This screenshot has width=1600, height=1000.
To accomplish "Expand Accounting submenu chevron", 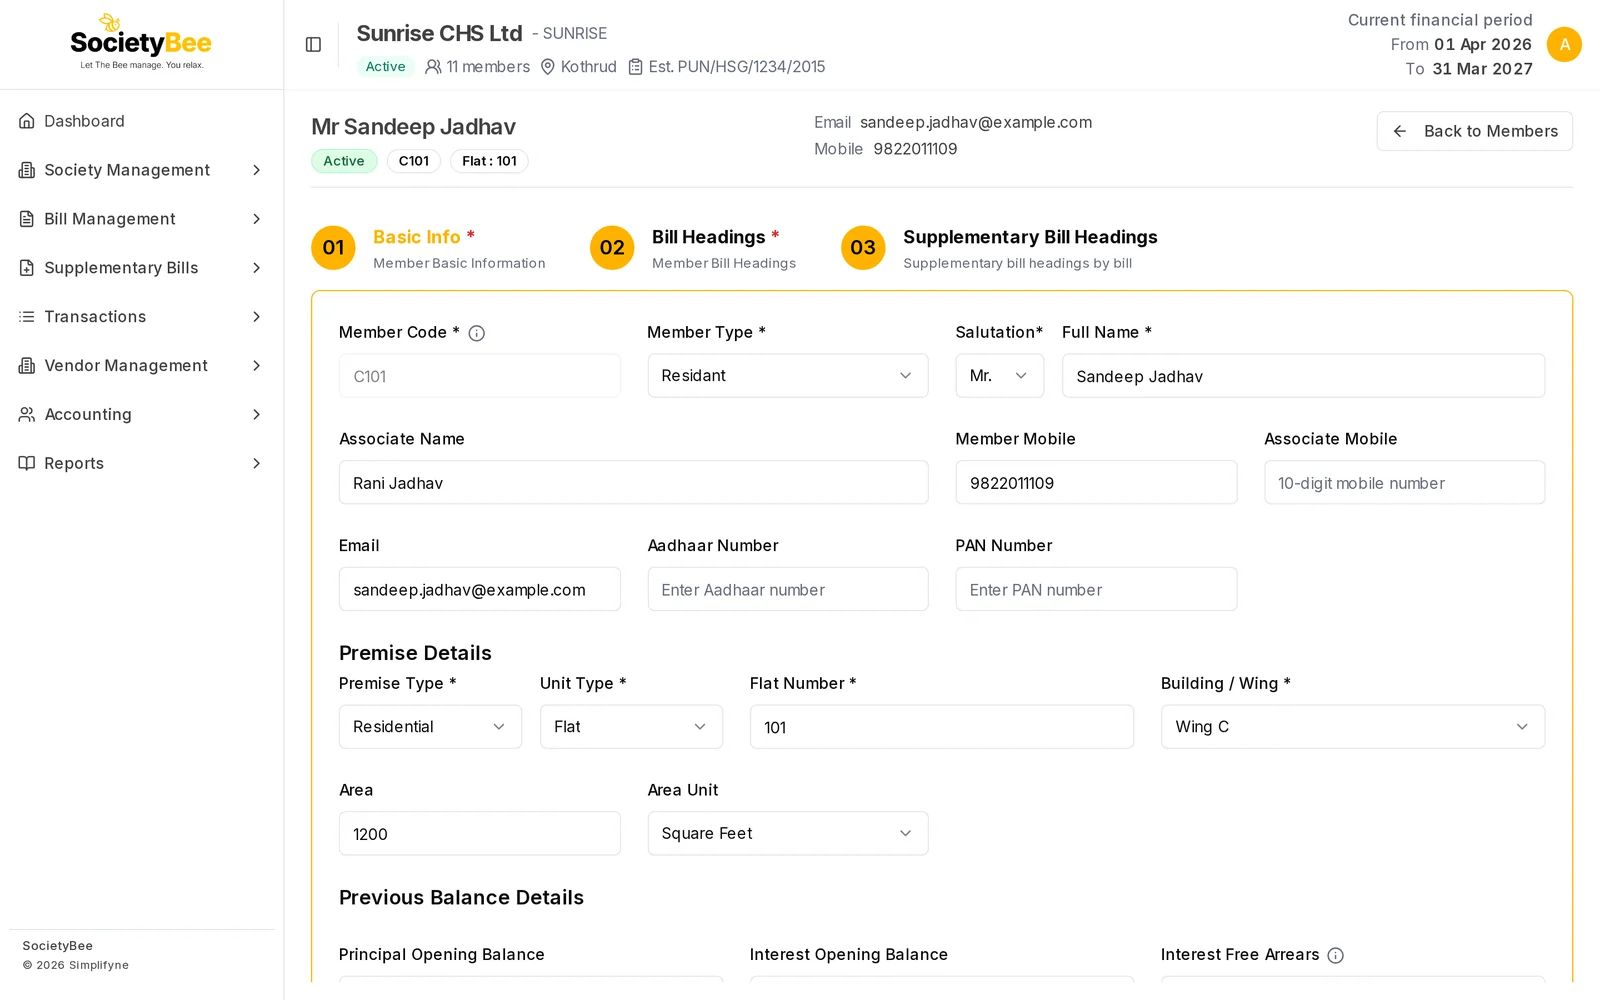I will coord(257,414).
